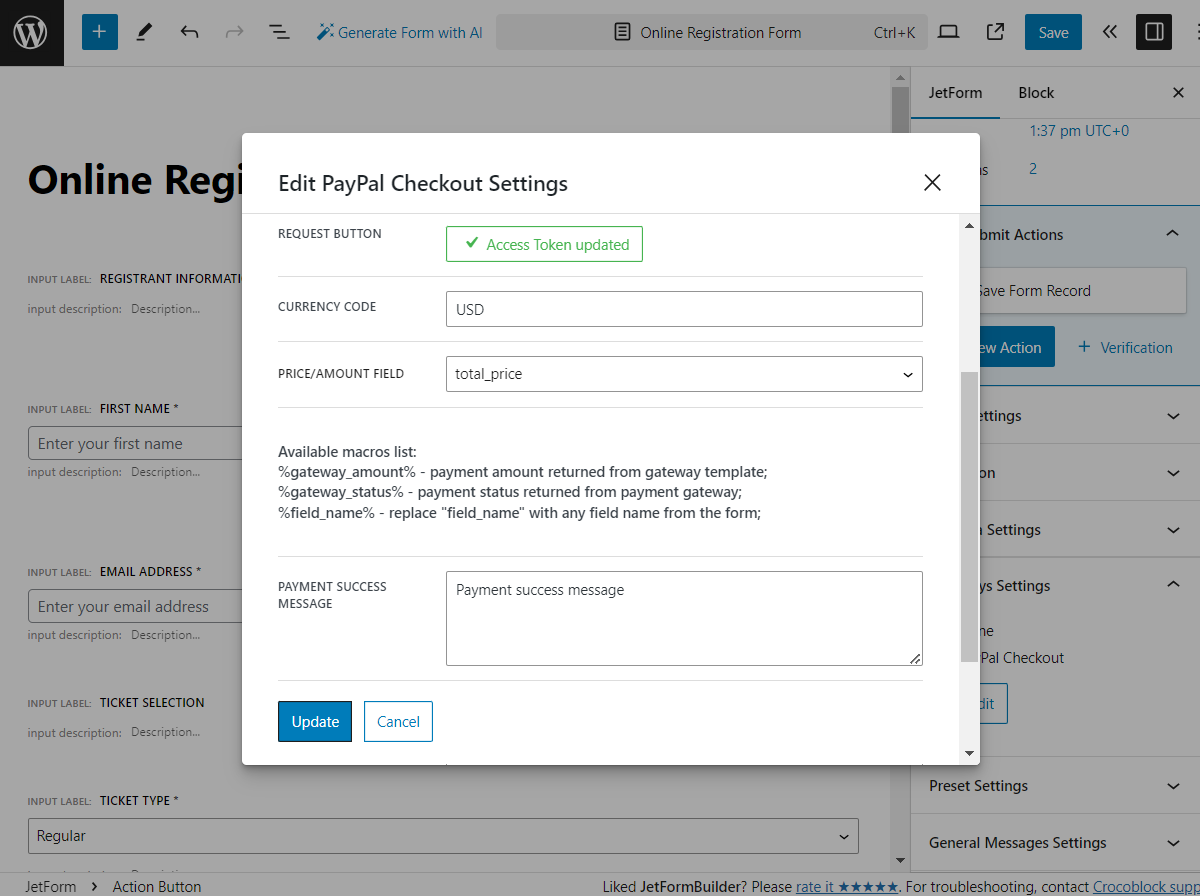The height and width of the screenshot is (896, 1200).
Task: Close the settings sidebar
Action: (x=1178, y=93)
